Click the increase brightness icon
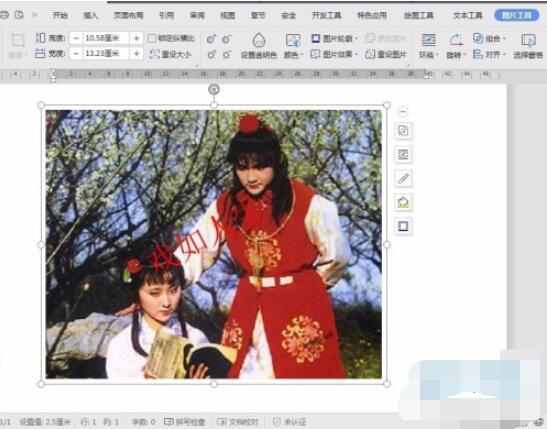547x429 pixels. (211, 55)
